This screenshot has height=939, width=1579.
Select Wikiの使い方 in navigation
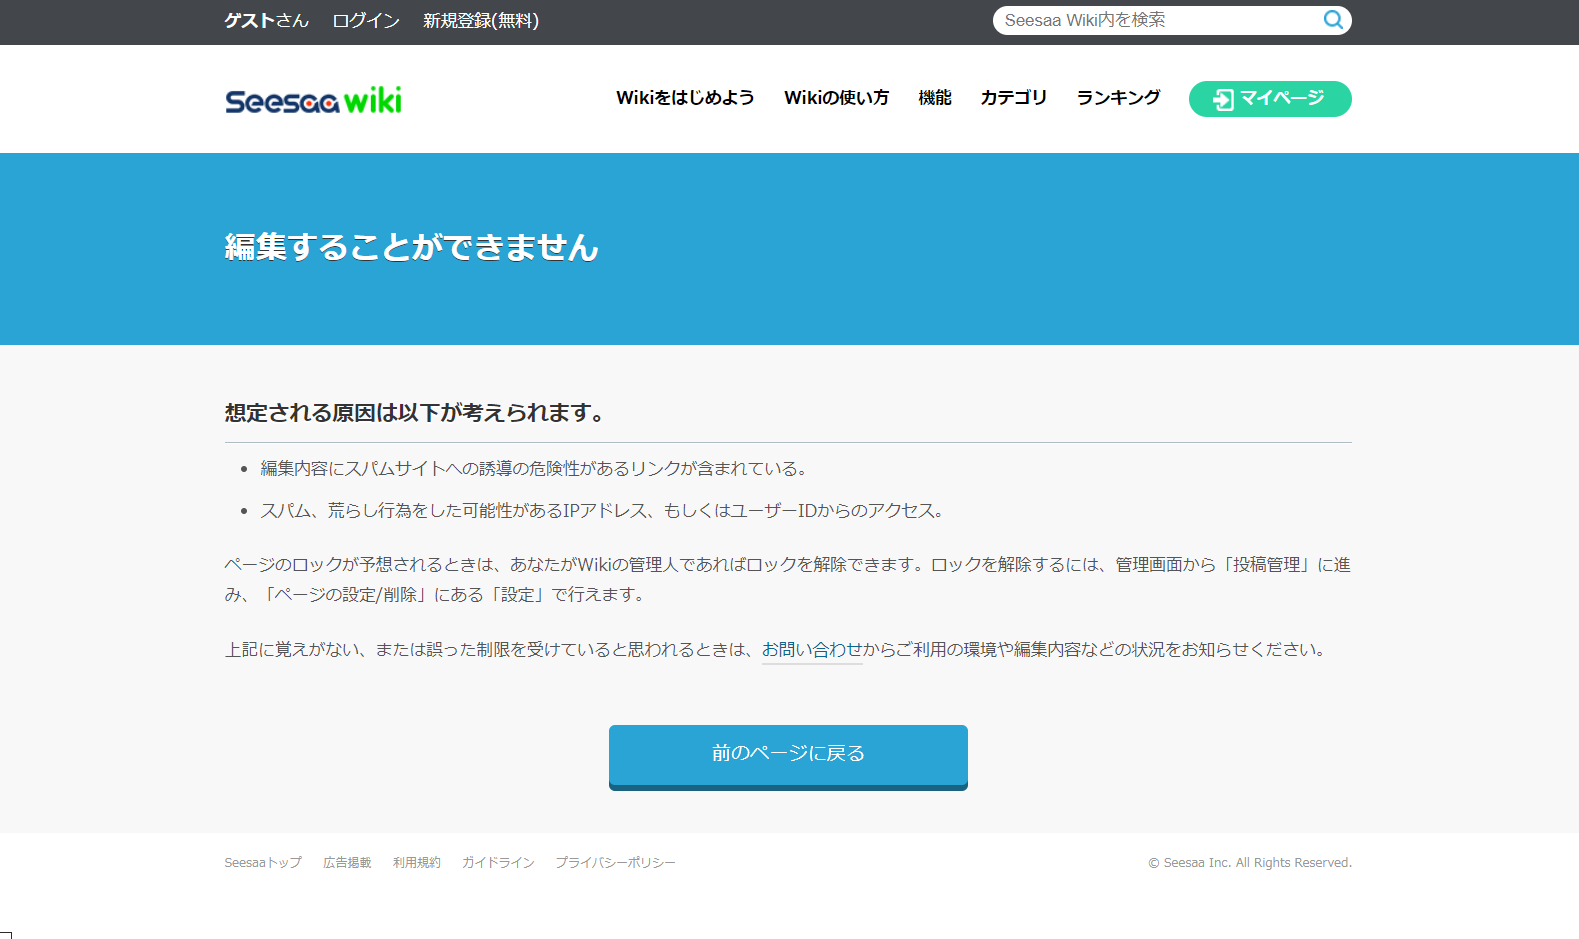pos(836,98)
